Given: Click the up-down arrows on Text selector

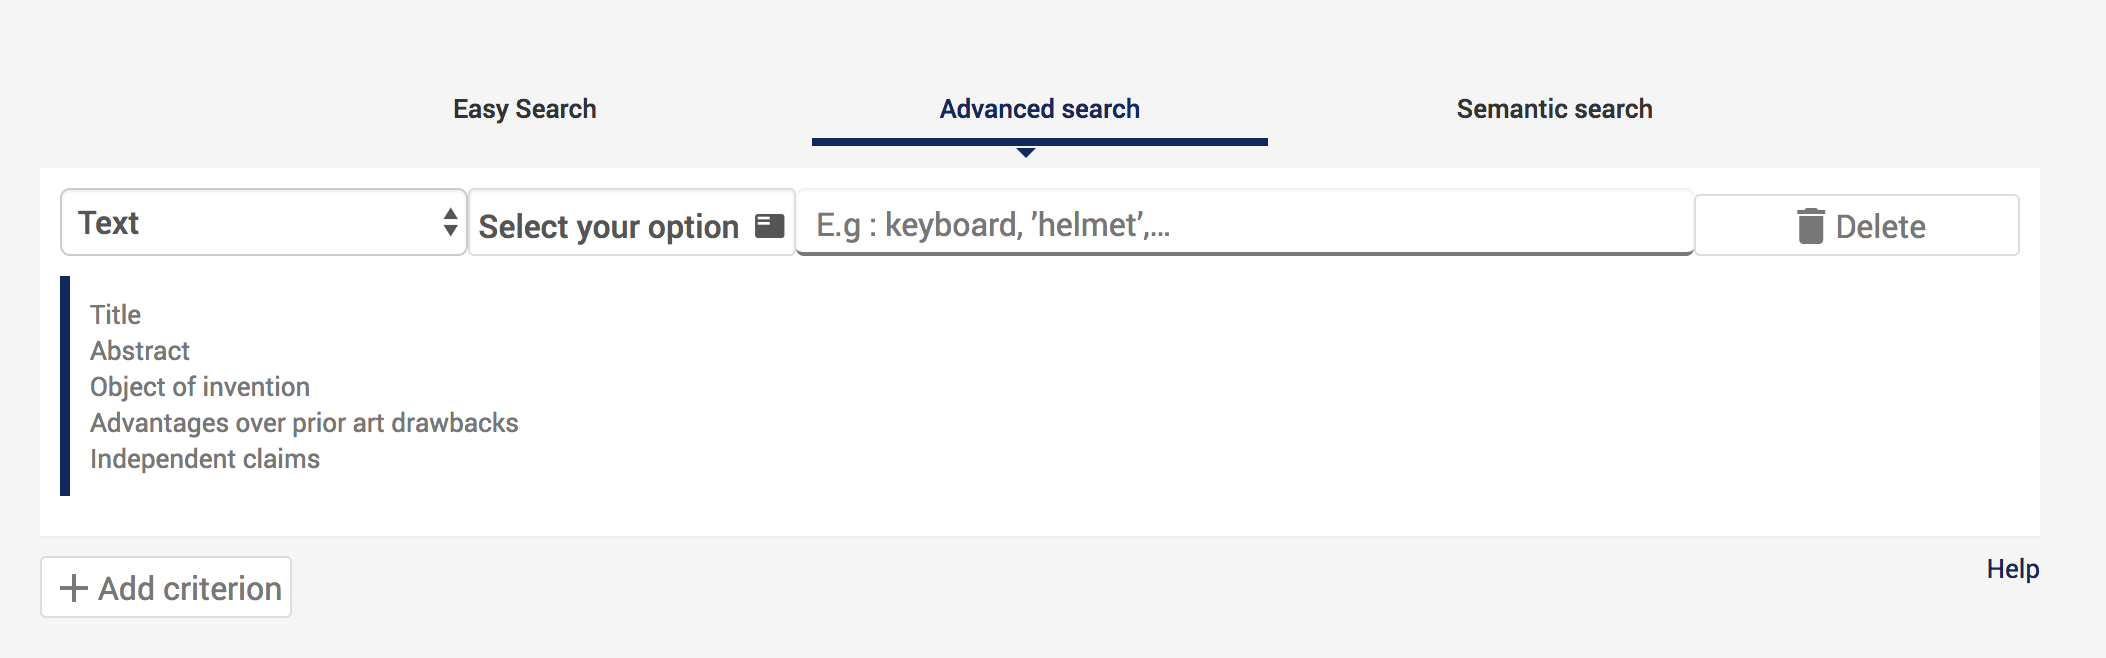Looking at the screenshot, I should pos(450,222).
